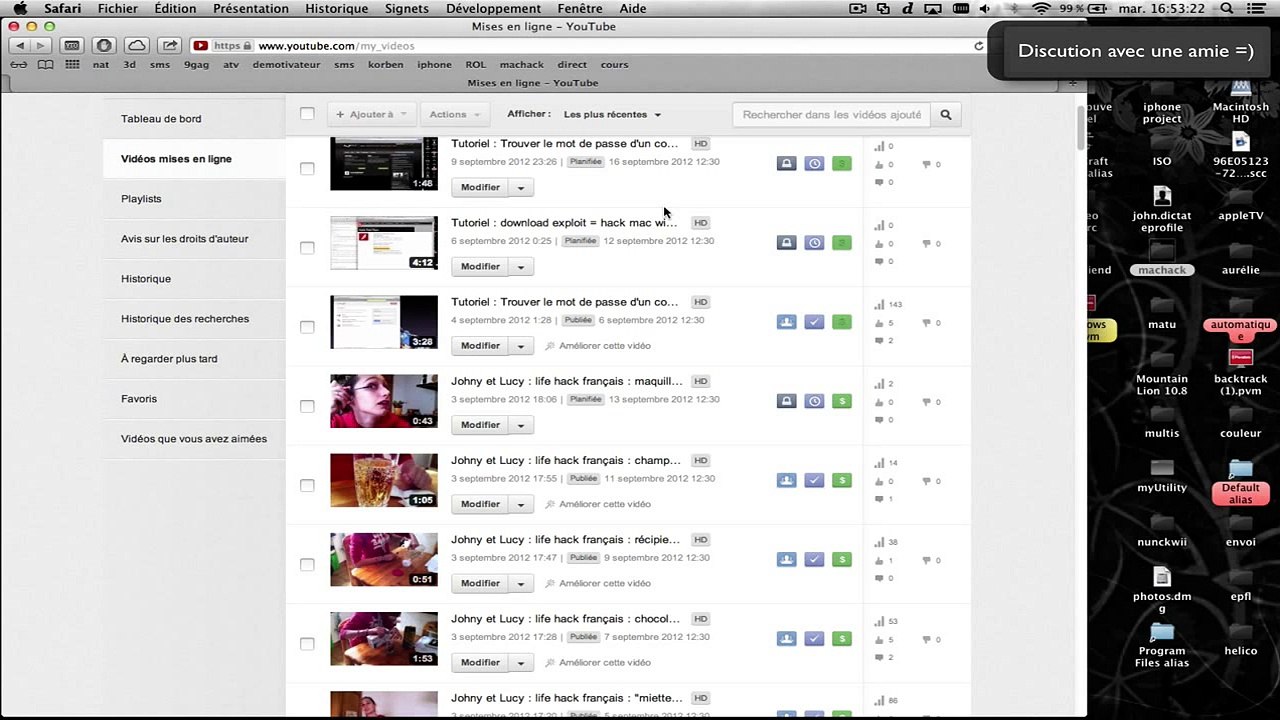This screenshot has height=720, width=1280.
Task: Tick the checkbox for the chocol video
Action: pyautogui.click(x=307, y=643)
